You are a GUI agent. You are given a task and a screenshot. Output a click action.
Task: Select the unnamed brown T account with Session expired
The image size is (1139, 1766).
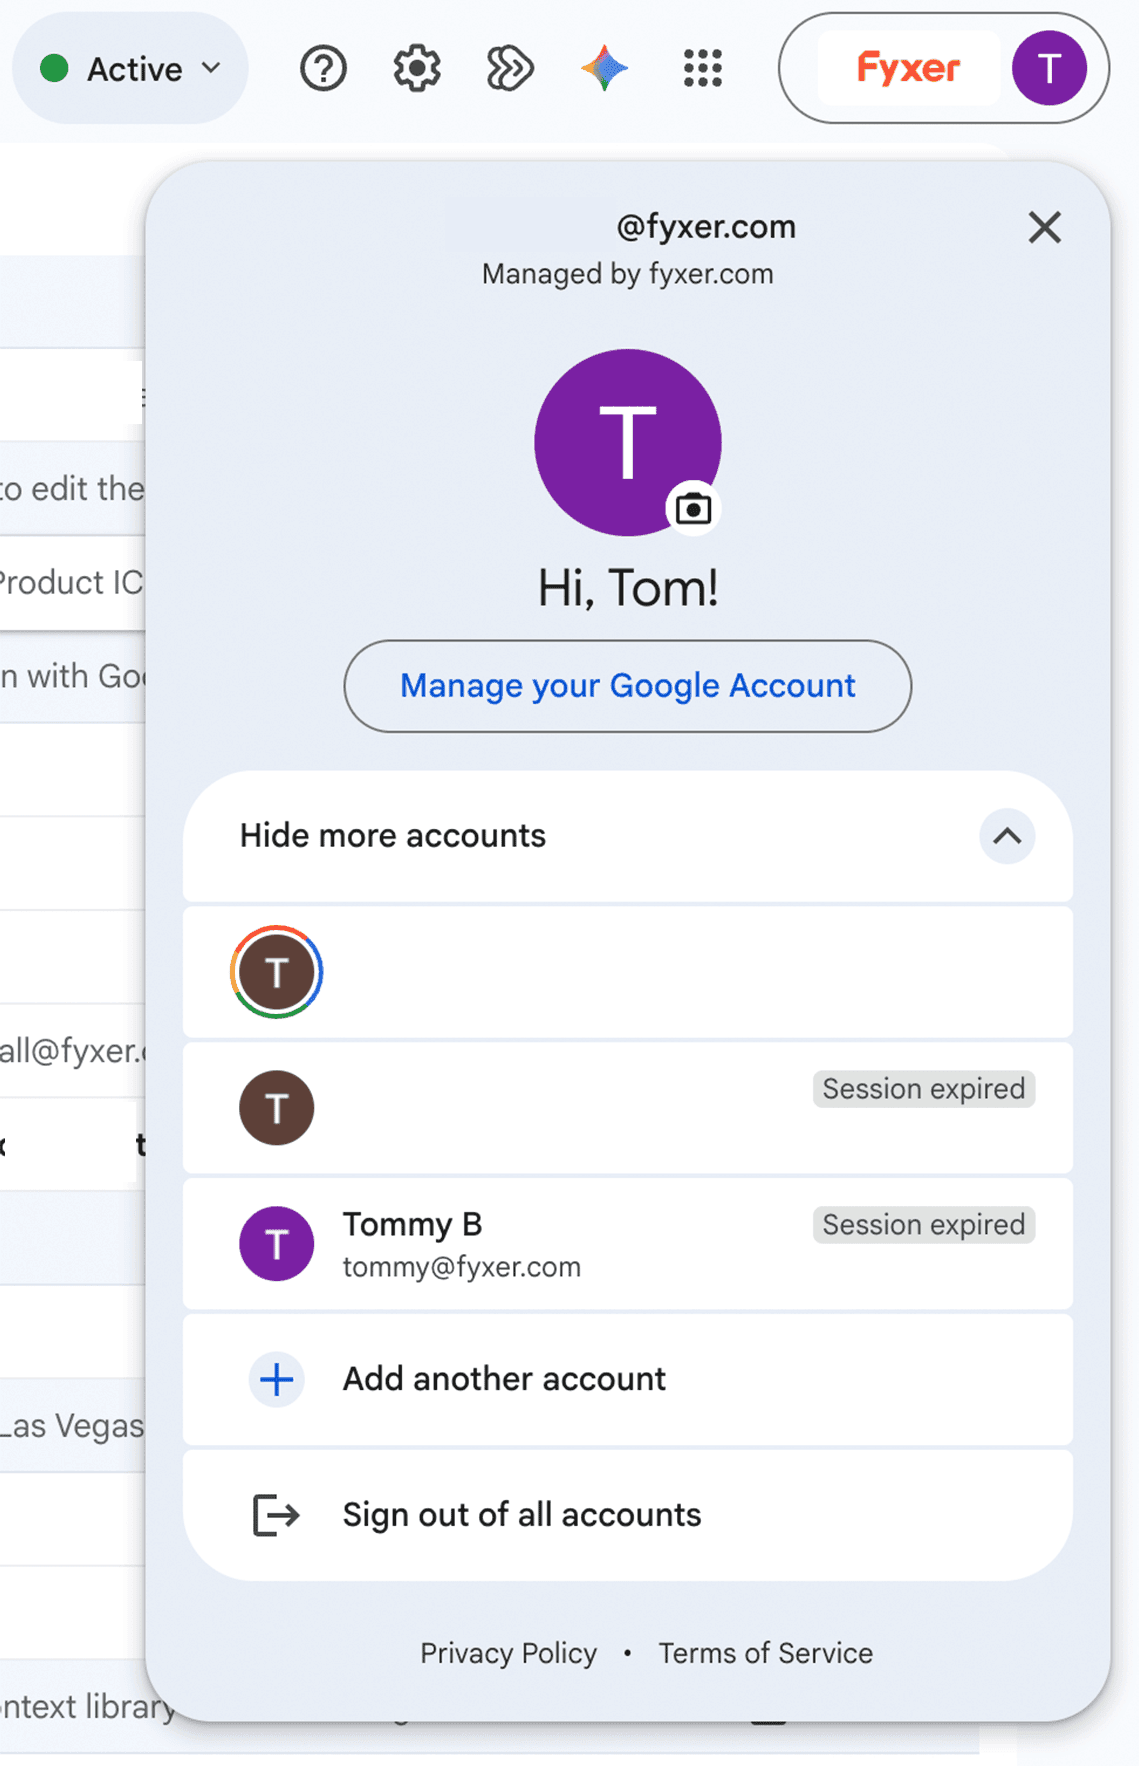(x=628, y=1108)
